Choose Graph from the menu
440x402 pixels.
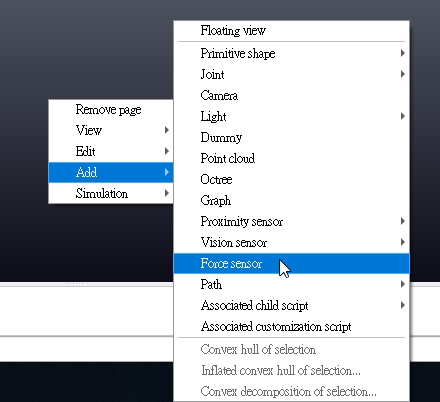point(291,200)
